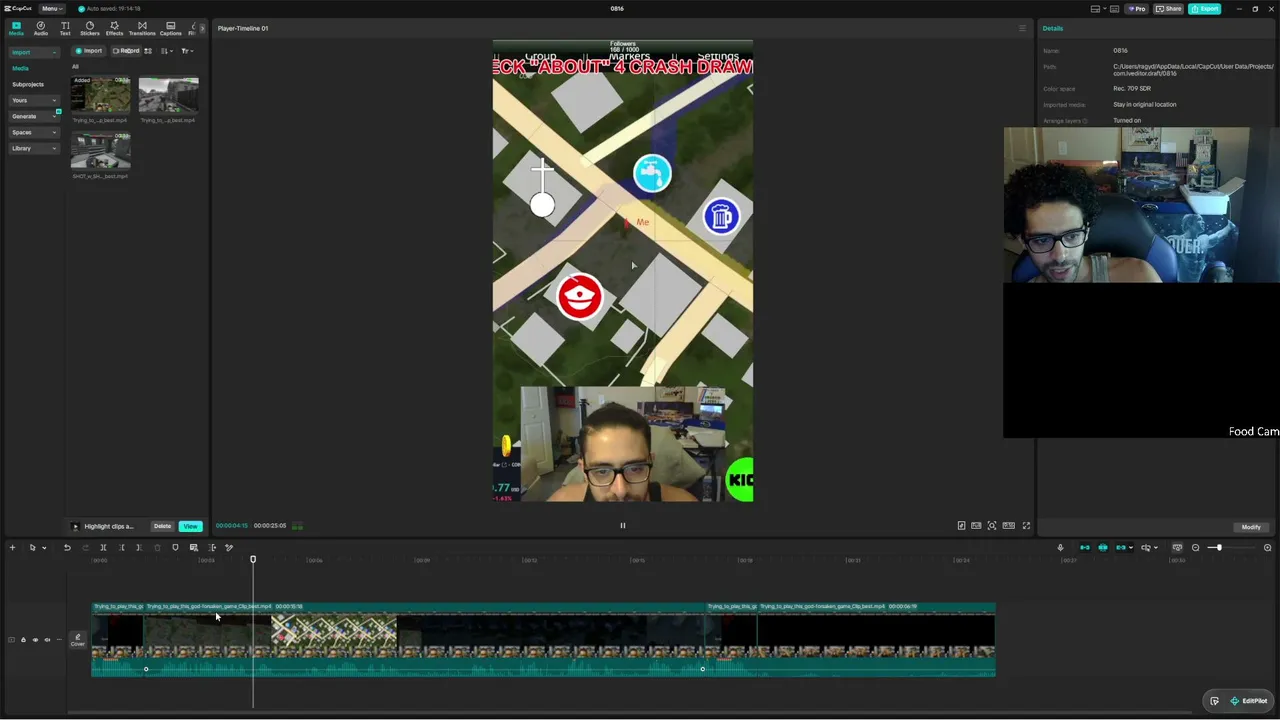
Task: Expand the Spaces section
Action: (33, 132)
